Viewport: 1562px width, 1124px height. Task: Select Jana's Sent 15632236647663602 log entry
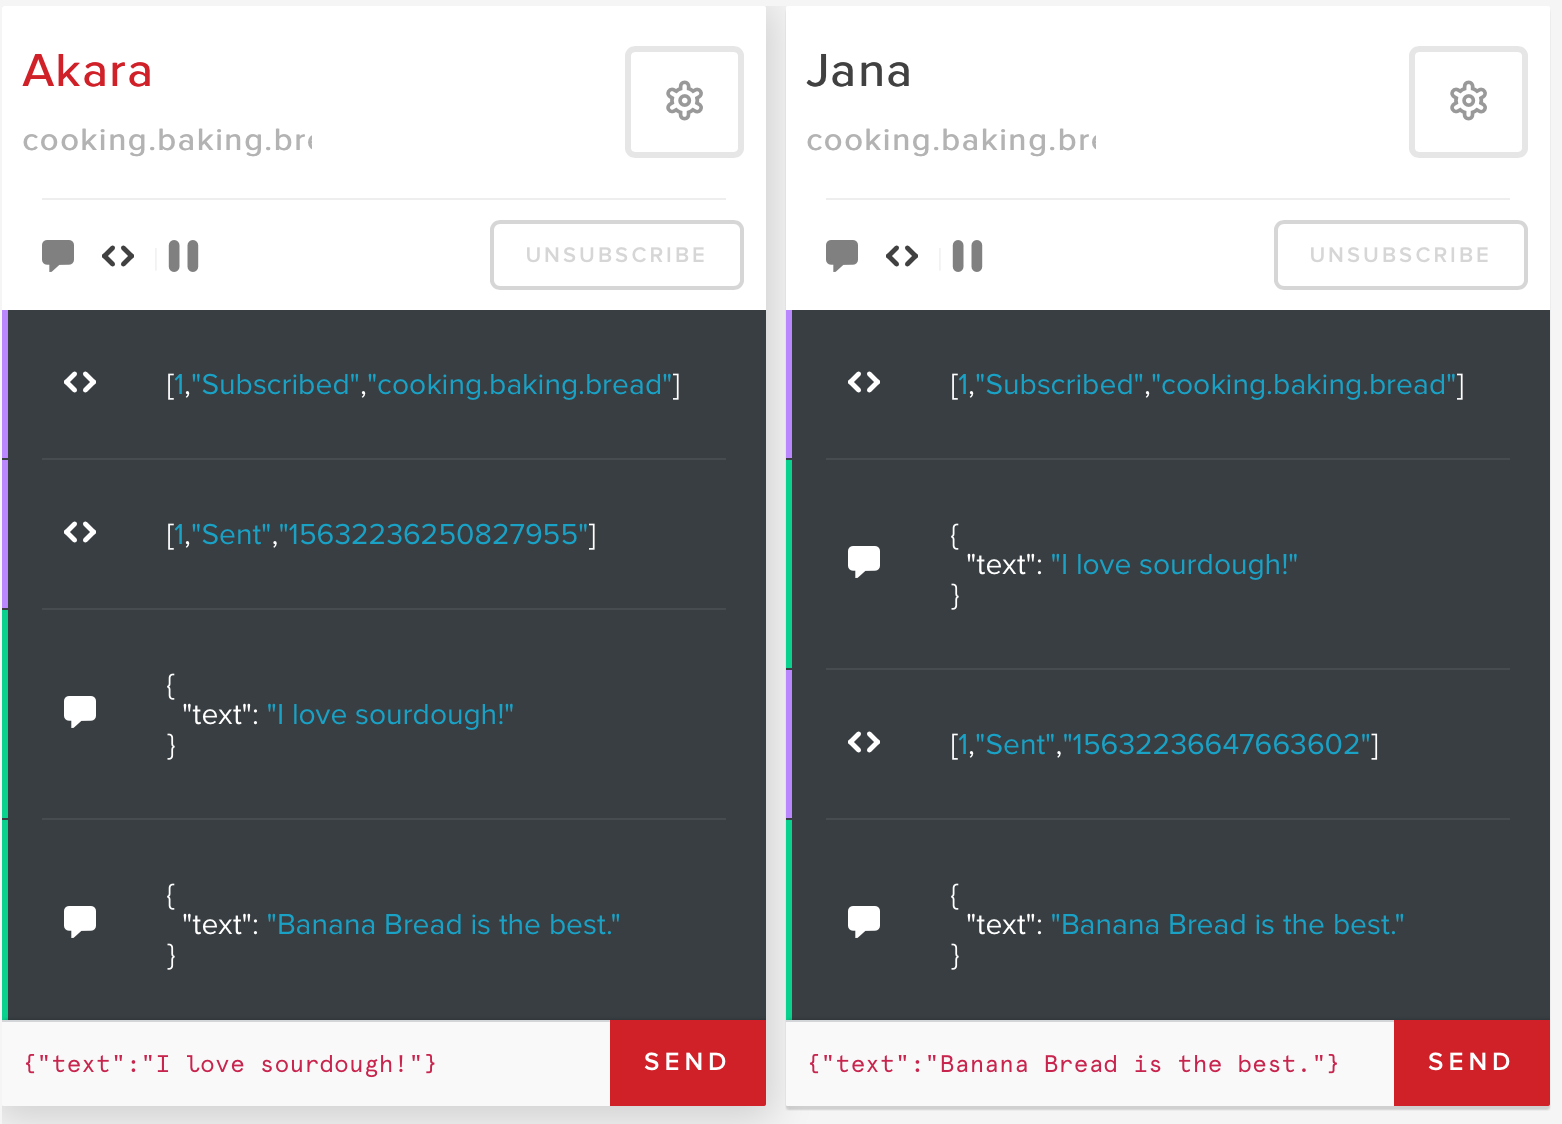[1164, 745]
